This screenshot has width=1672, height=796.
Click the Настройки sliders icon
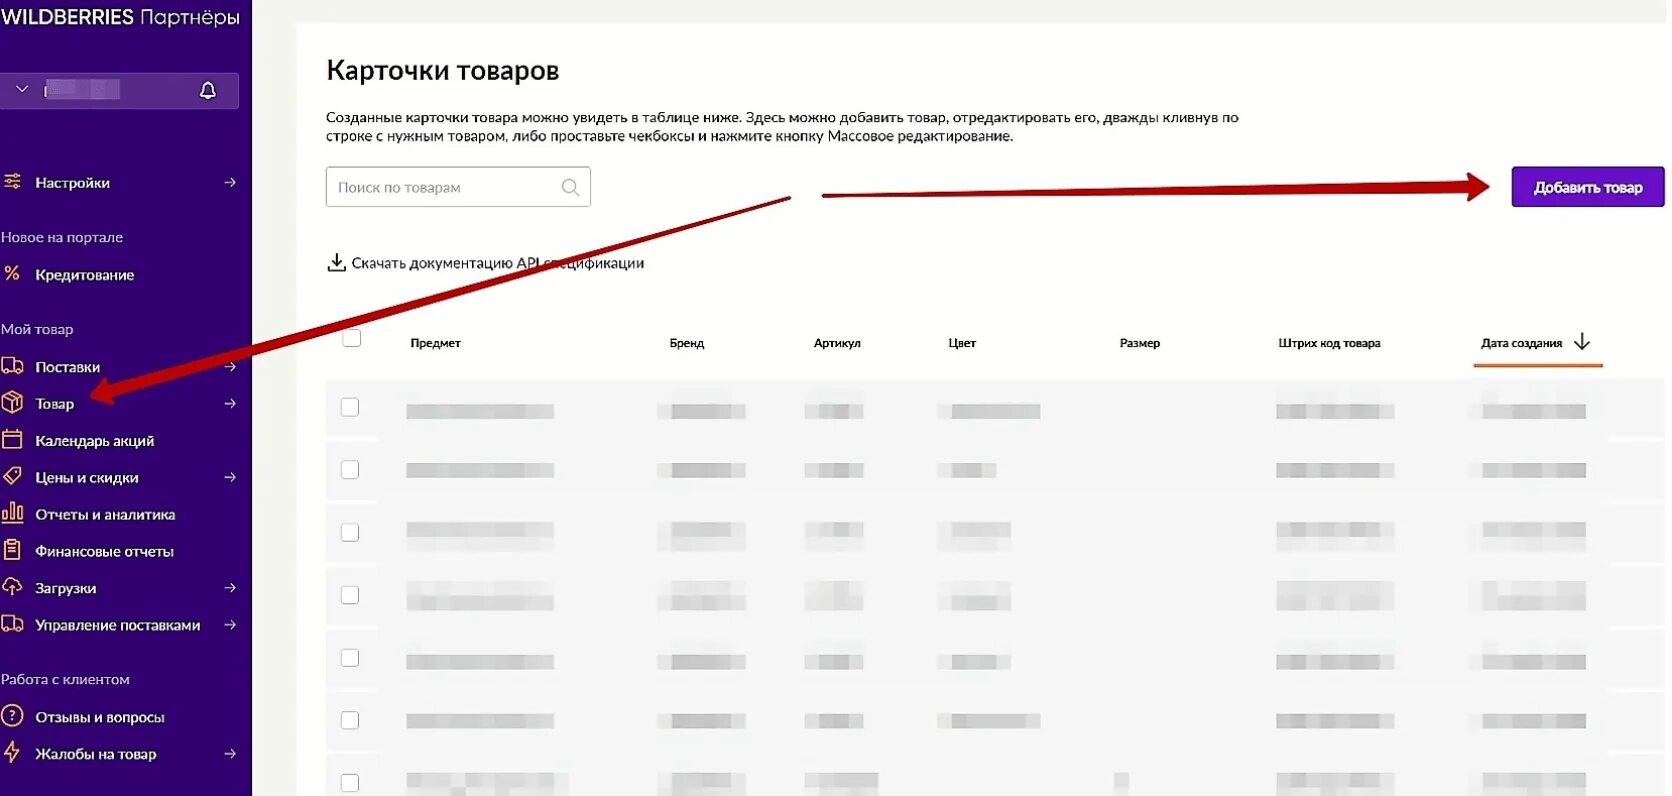click(x=12, y=182)
